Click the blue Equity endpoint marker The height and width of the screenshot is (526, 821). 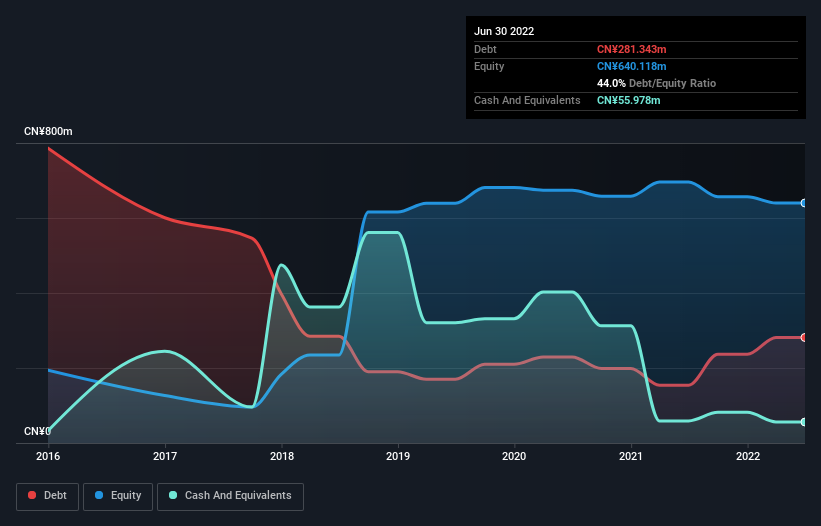tap(804, 203)
